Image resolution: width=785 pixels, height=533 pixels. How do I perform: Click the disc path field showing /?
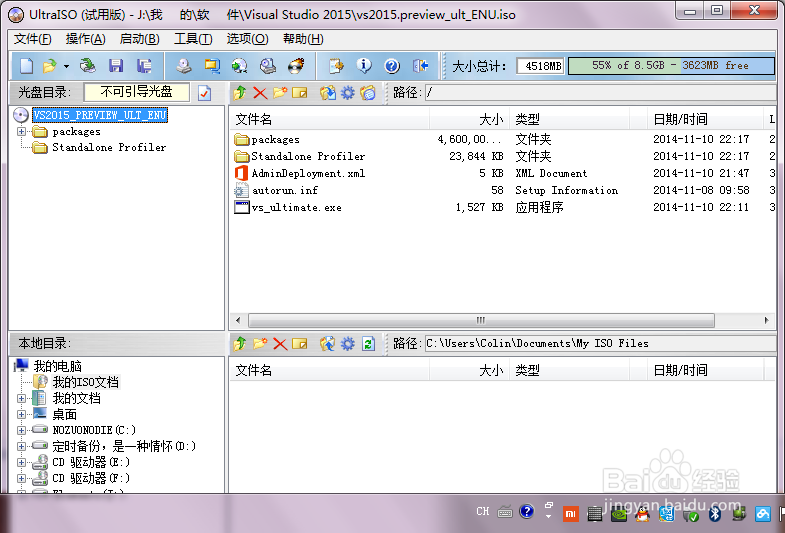tap(600, 93)
